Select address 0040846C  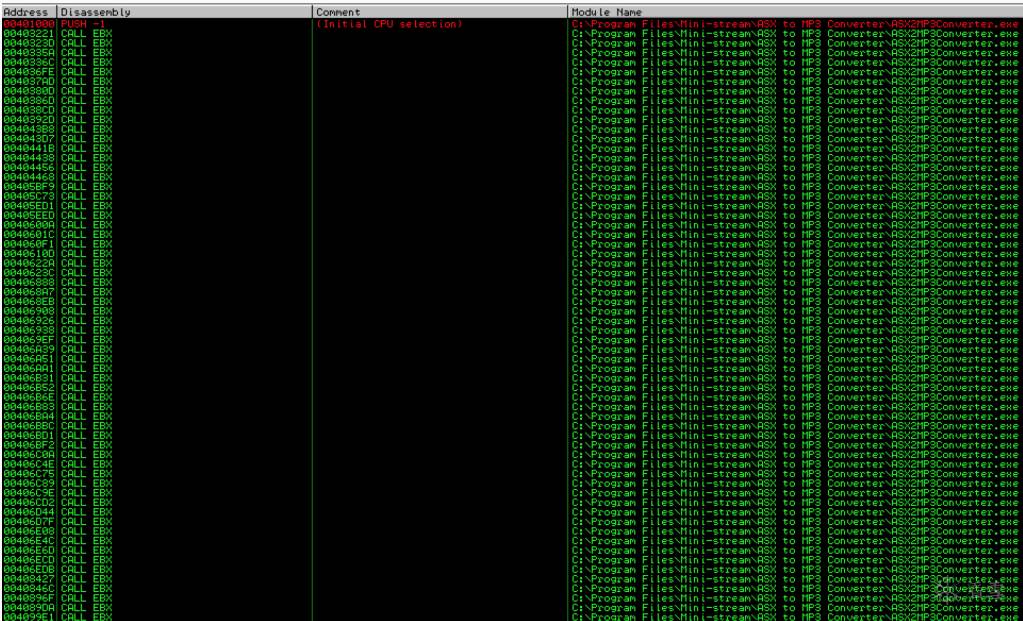(29, 588)
